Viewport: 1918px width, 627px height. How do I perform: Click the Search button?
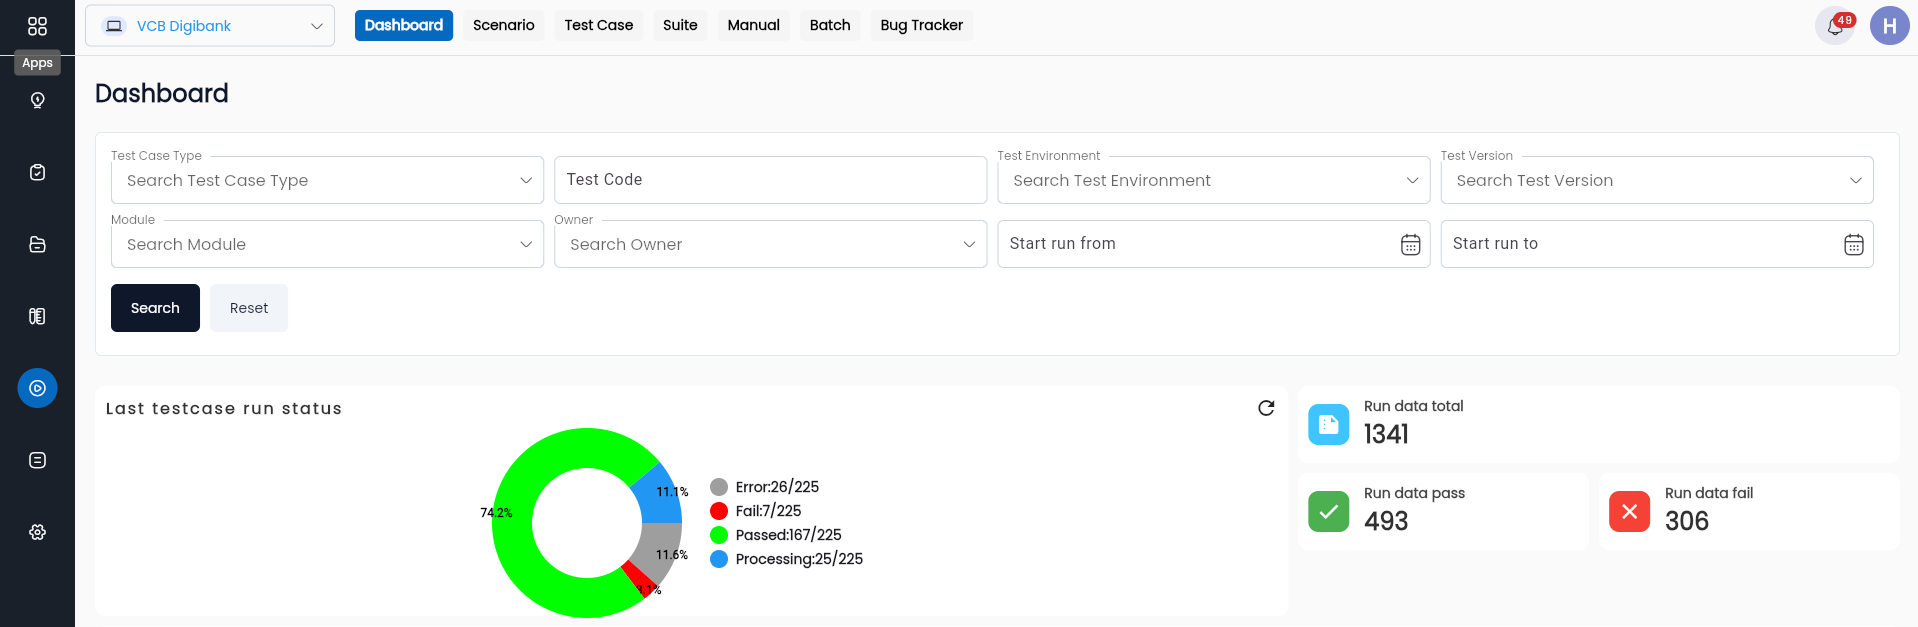pos(155,308)
